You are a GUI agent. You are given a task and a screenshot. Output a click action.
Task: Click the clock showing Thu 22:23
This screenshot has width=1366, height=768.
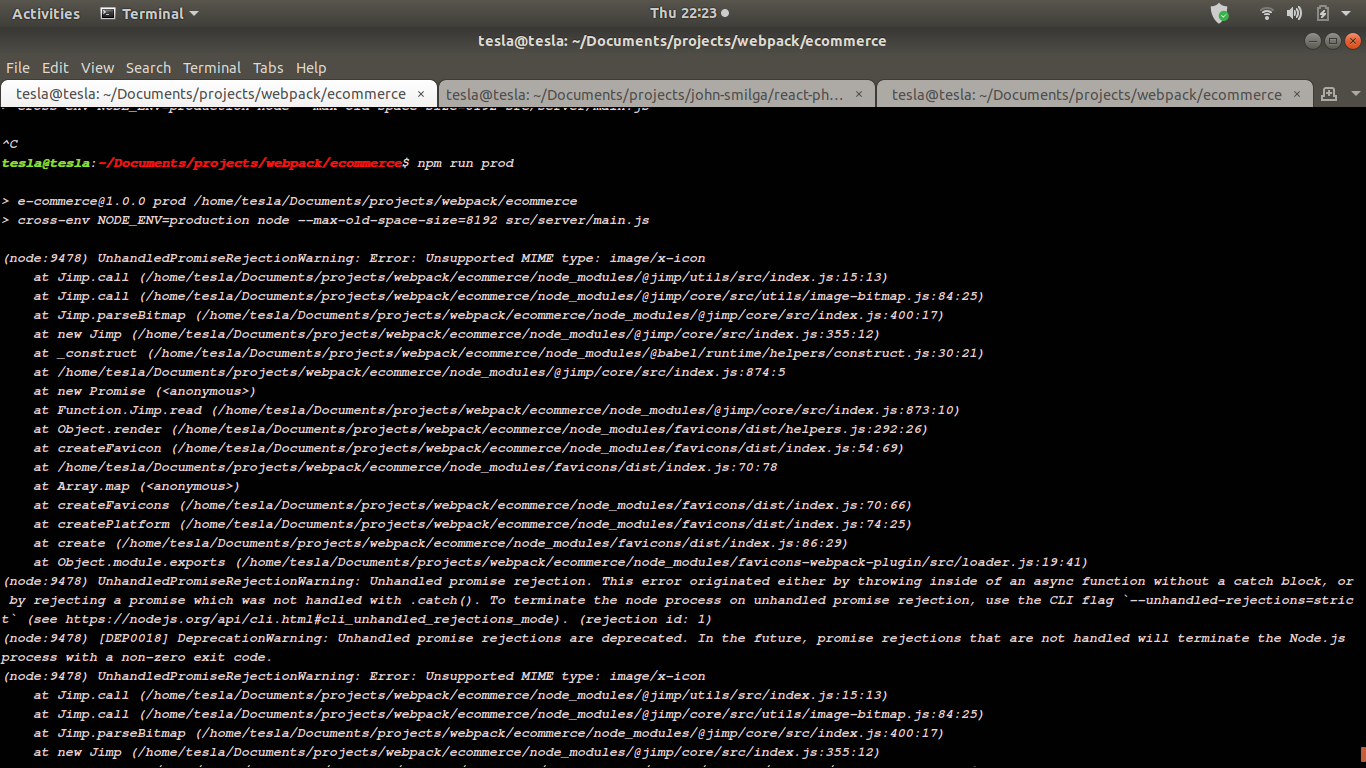[683, 13]
